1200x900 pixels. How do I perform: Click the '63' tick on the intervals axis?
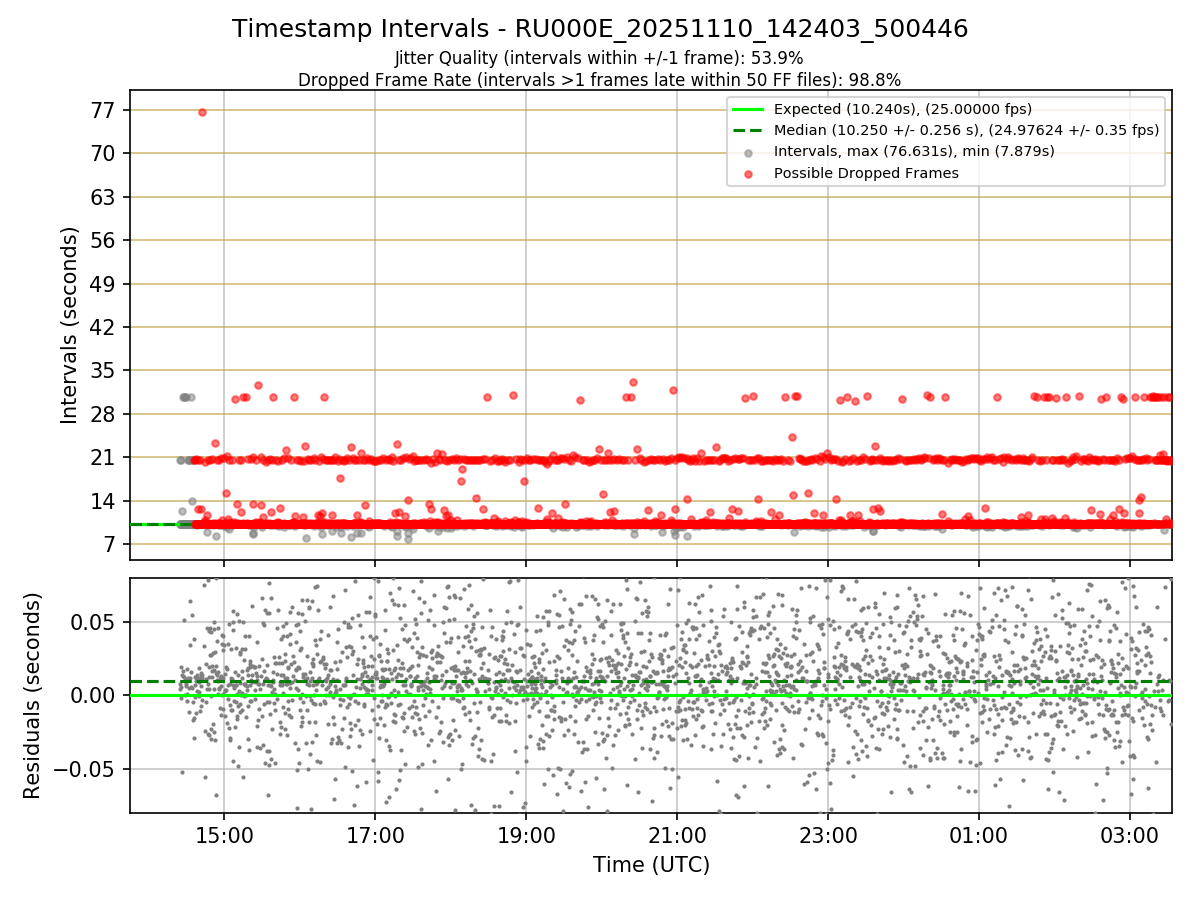(102, 197)
